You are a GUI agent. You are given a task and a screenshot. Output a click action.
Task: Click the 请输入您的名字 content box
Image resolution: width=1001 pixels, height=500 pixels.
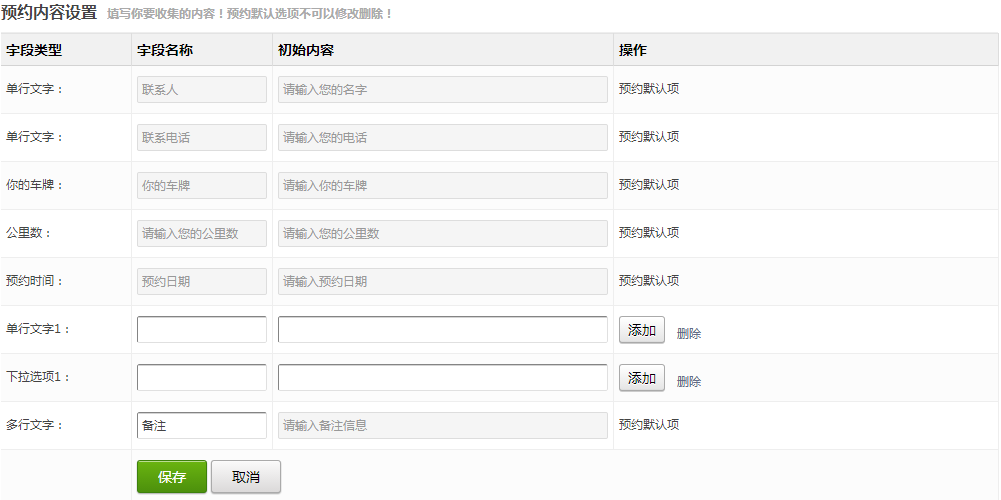tap(442, 90)
